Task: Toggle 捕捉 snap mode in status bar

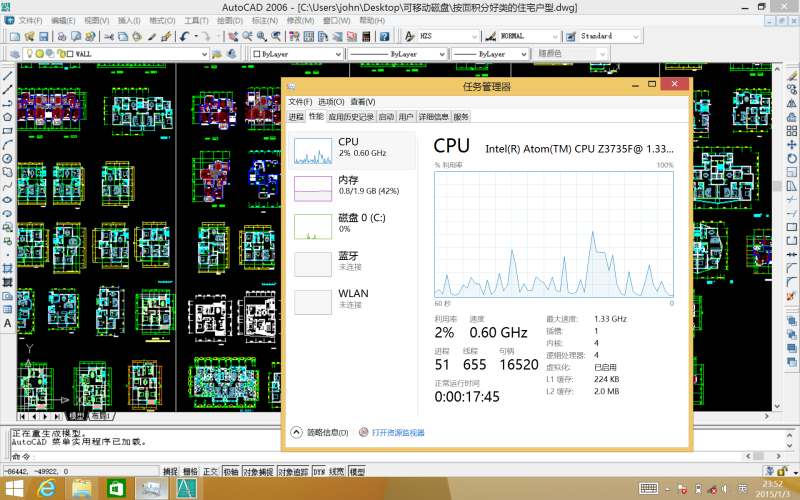Action: tap(170, 471)
